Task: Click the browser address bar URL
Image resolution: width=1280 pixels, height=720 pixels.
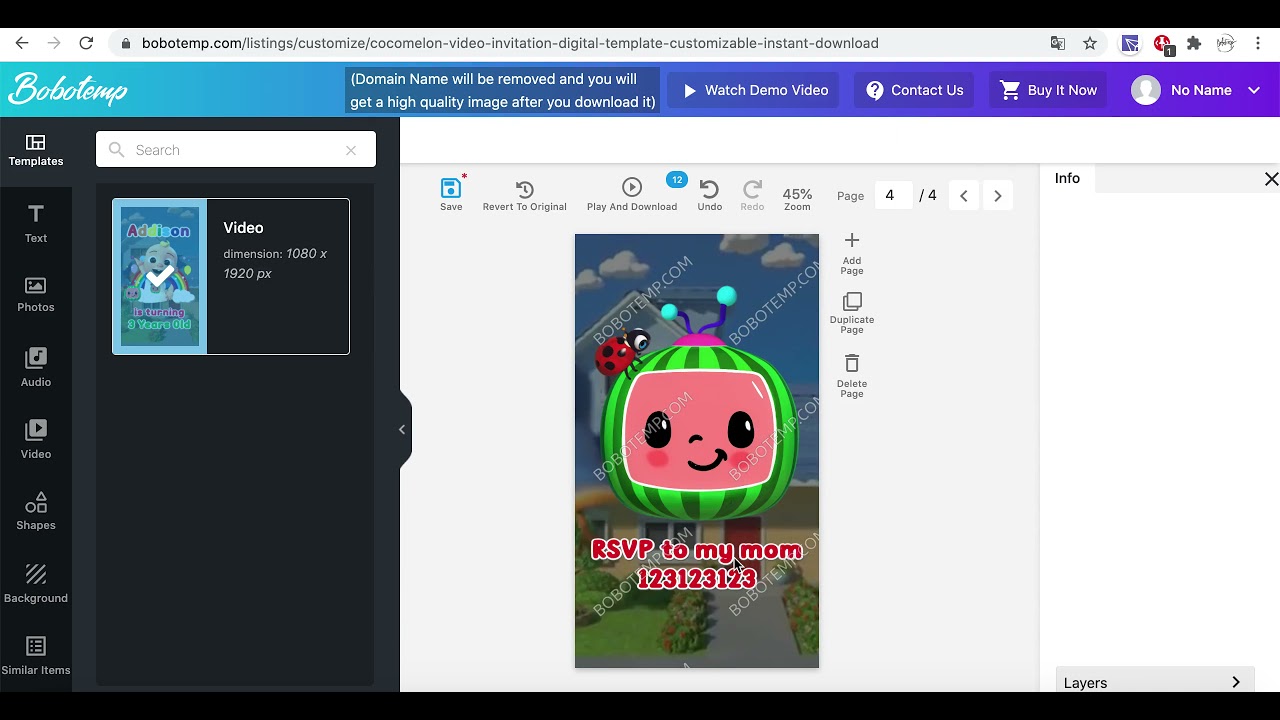Action: point(510,43)
